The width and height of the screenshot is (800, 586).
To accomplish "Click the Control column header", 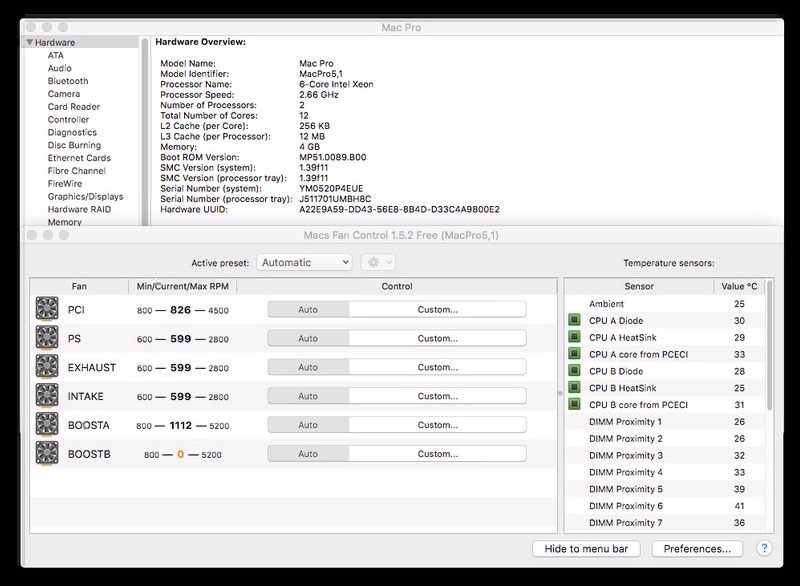I will pyautogui.click(x=397, y=286).
